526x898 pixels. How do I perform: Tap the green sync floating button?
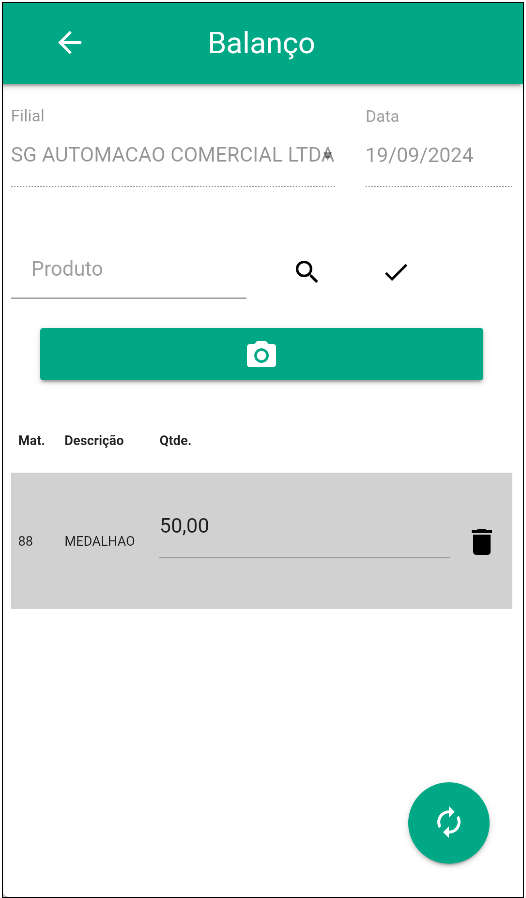point(449,822)
